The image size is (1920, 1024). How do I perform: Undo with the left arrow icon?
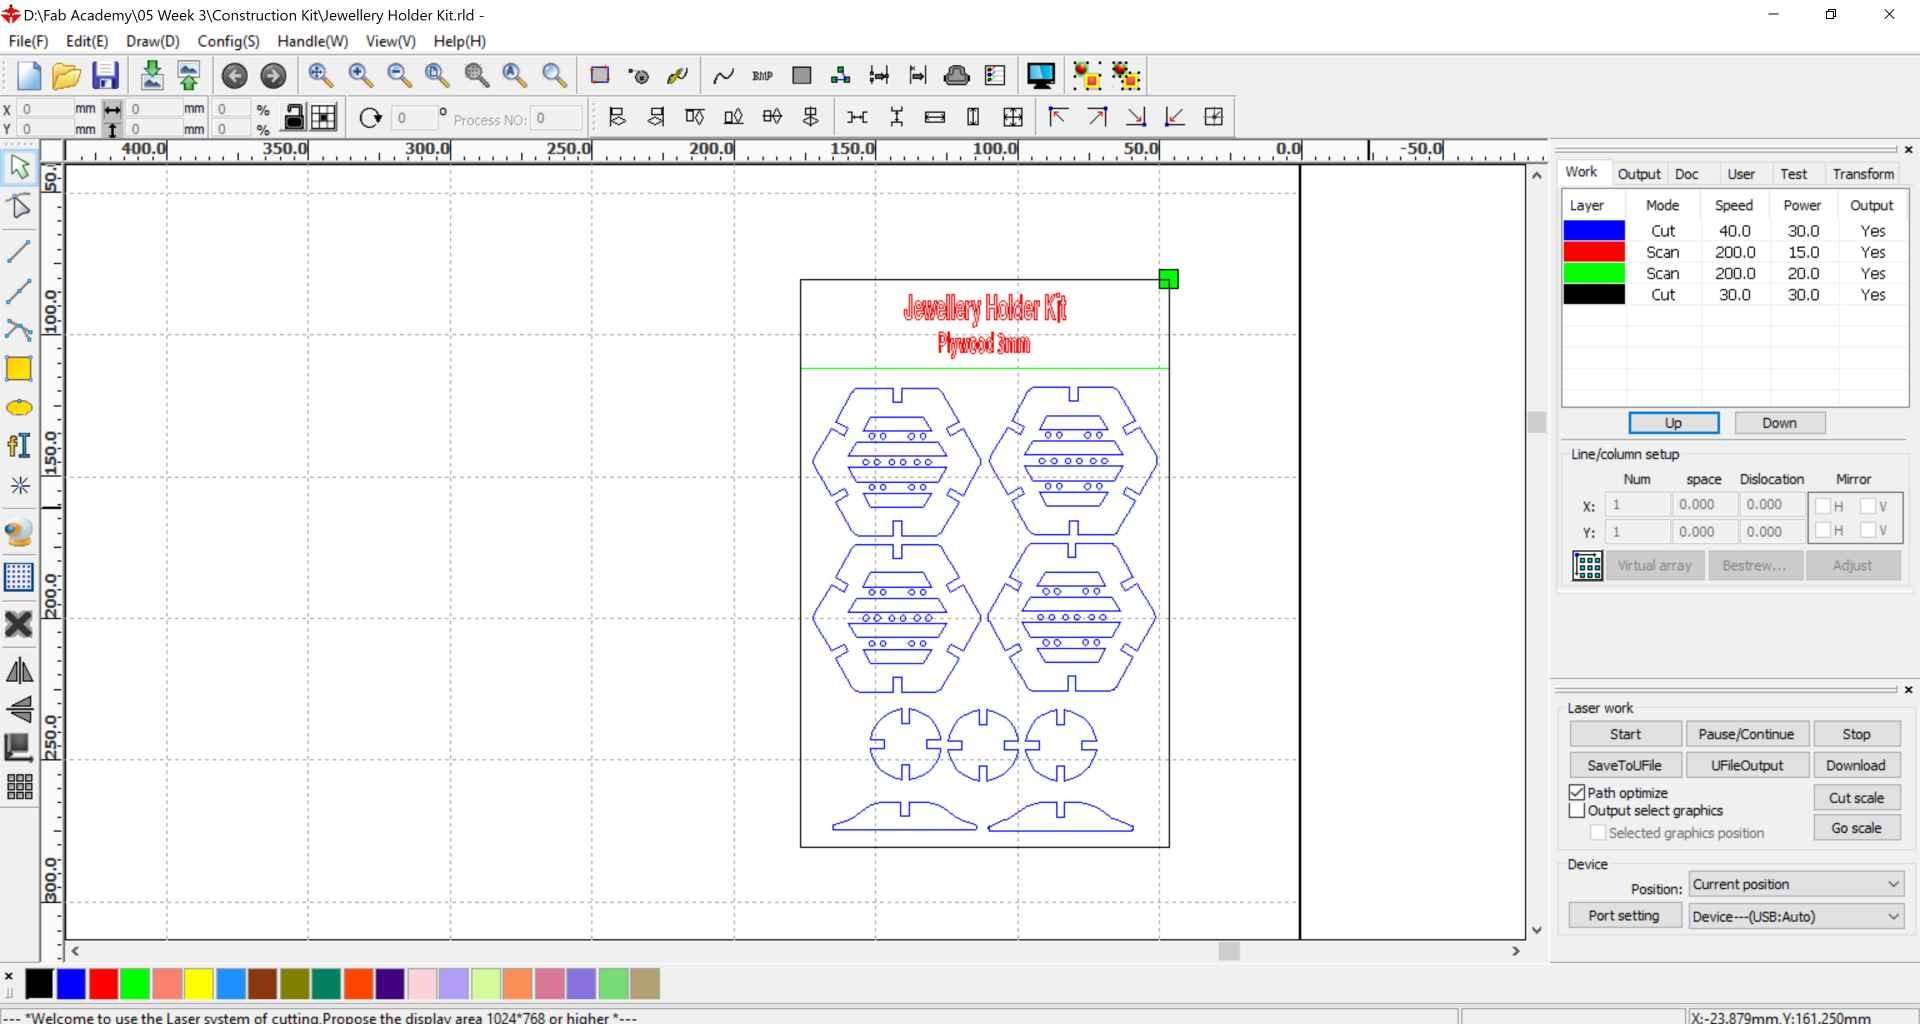pyautogui.click(x=234, y=76)
